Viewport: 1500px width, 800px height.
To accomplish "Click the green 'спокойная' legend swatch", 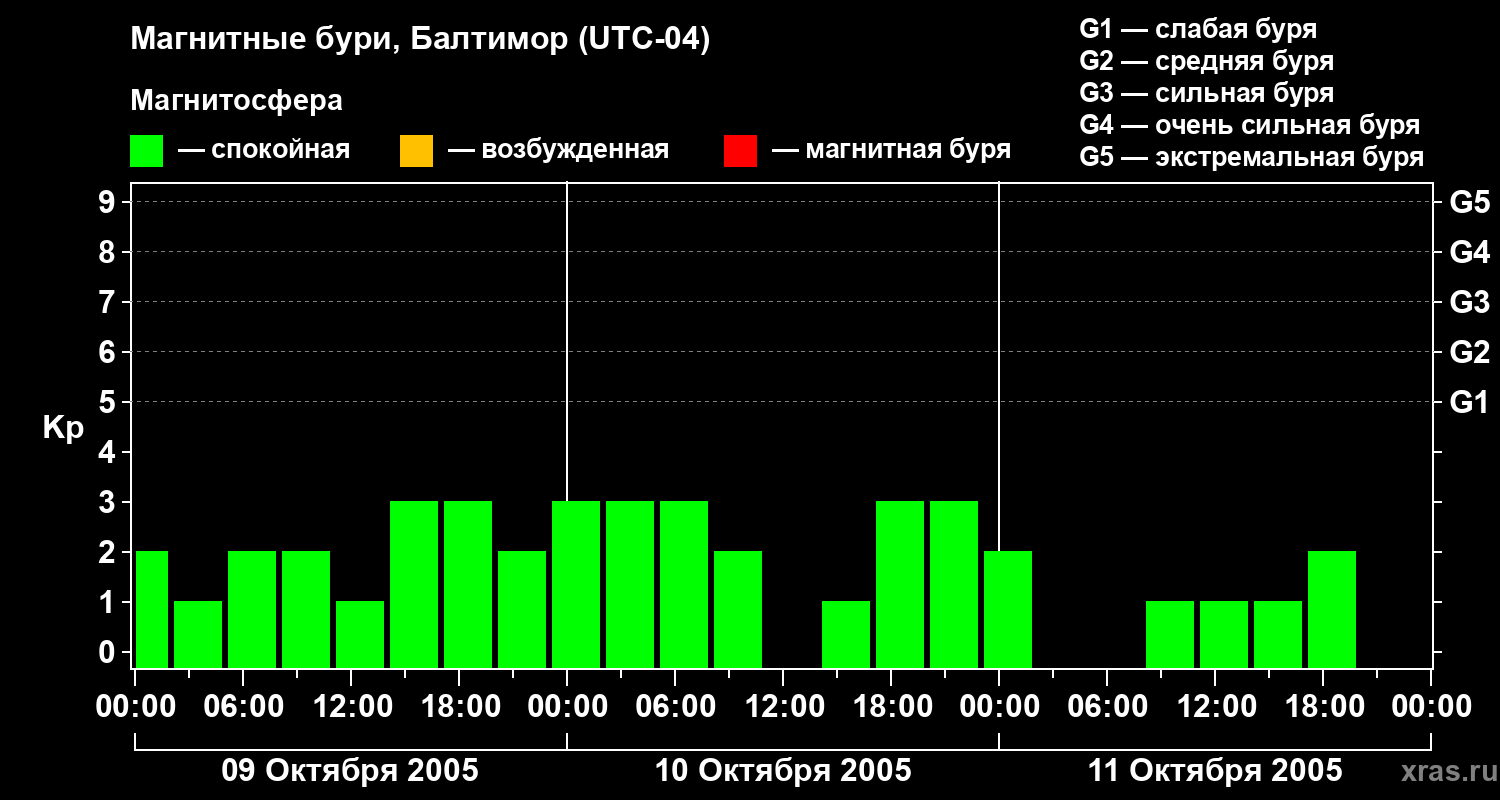I will pyautogui.click(x=147, y=150).
